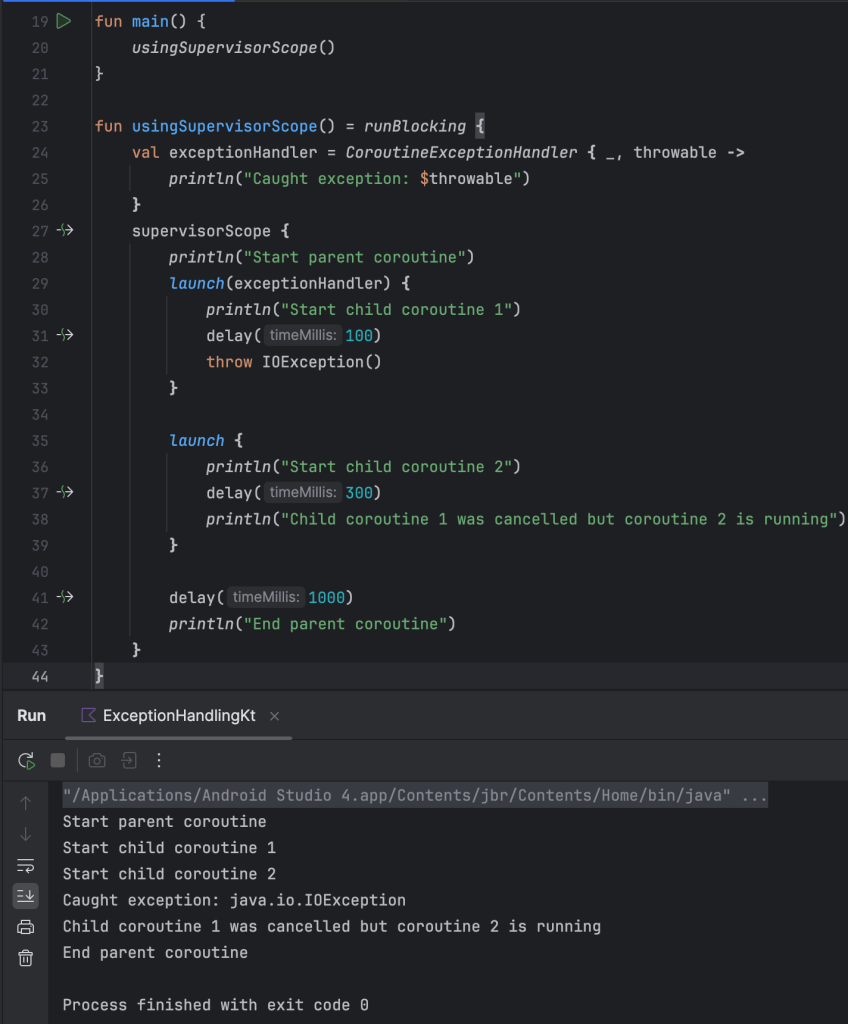The height and width of the screenshot is (1024, 848).
Task: Click the green run gutter icon beside main()
Action: point(64,21)
